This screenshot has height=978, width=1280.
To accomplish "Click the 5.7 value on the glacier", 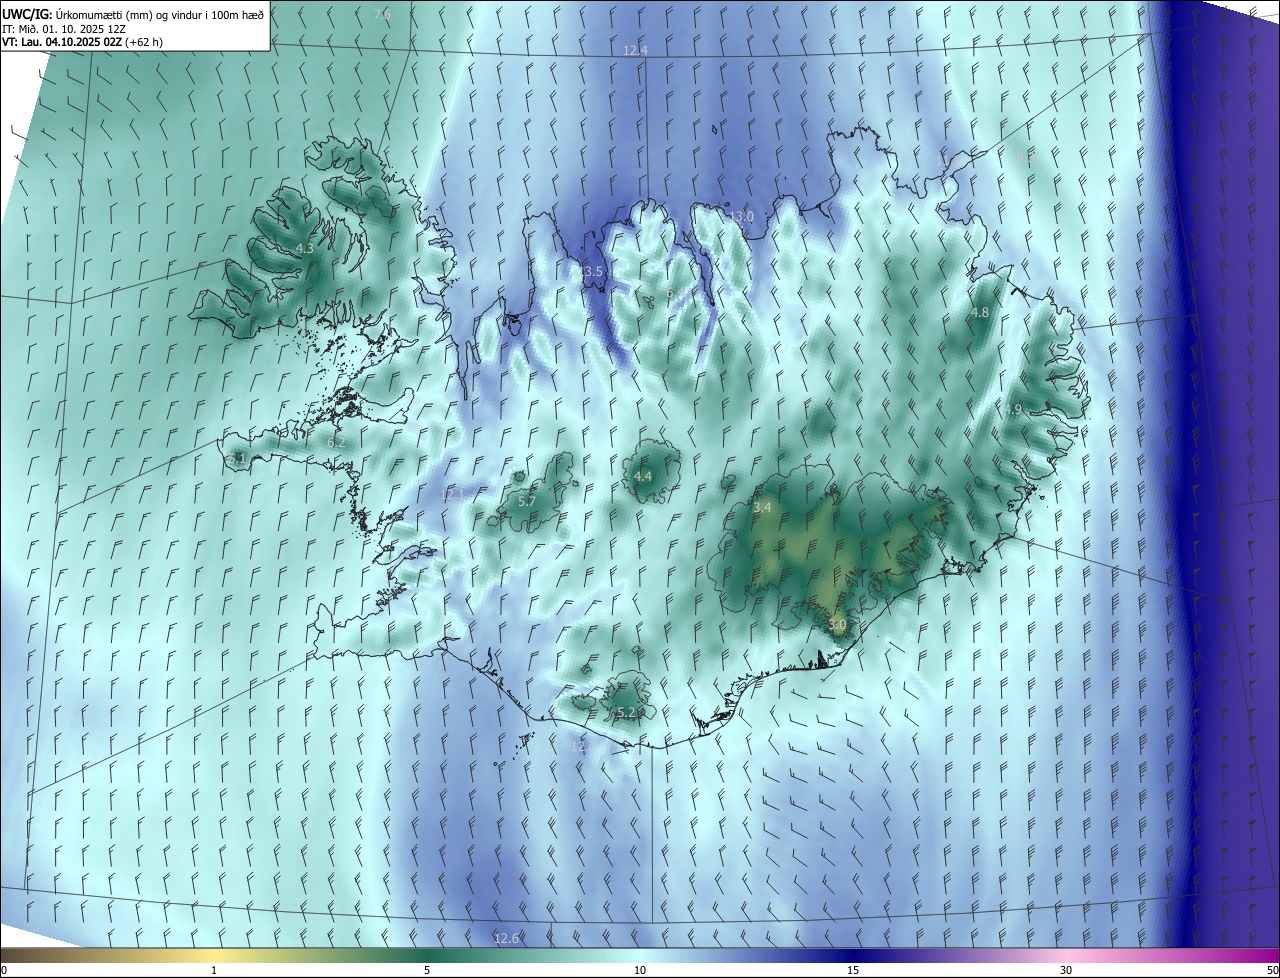I will pyautogui.click(x=527, y=501).
